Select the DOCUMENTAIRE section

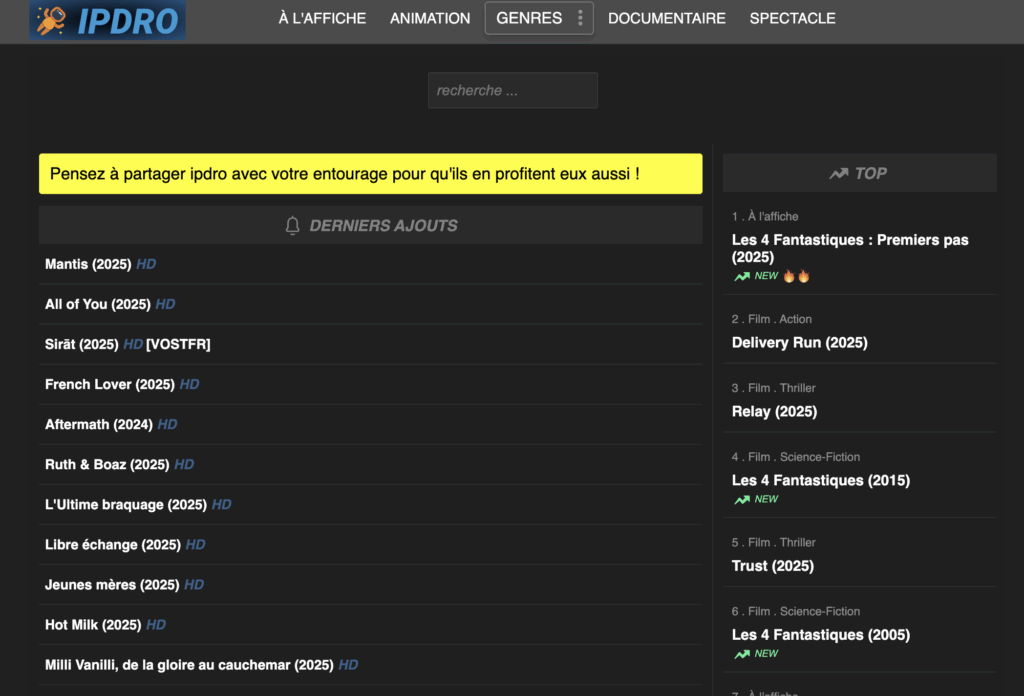(666, 18)
